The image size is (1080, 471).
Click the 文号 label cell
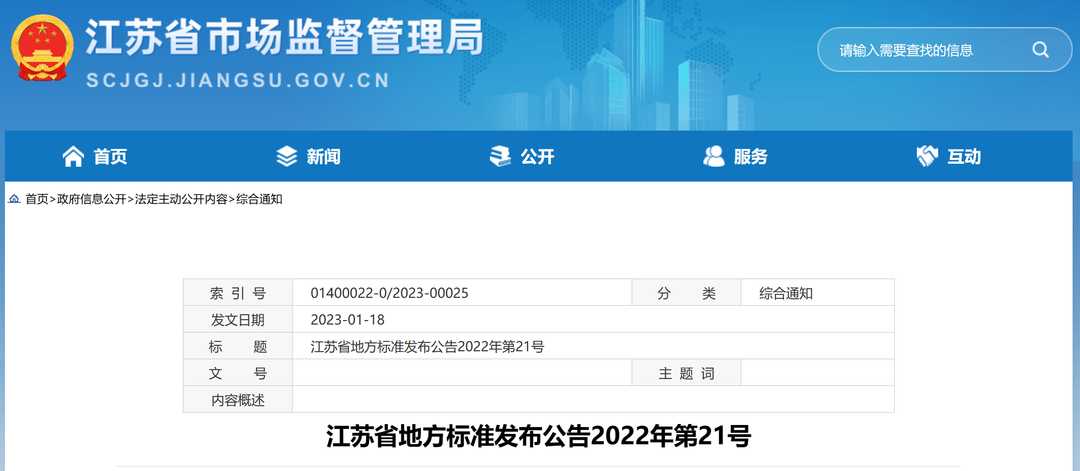pyautogui.click(x=238, y=373)
